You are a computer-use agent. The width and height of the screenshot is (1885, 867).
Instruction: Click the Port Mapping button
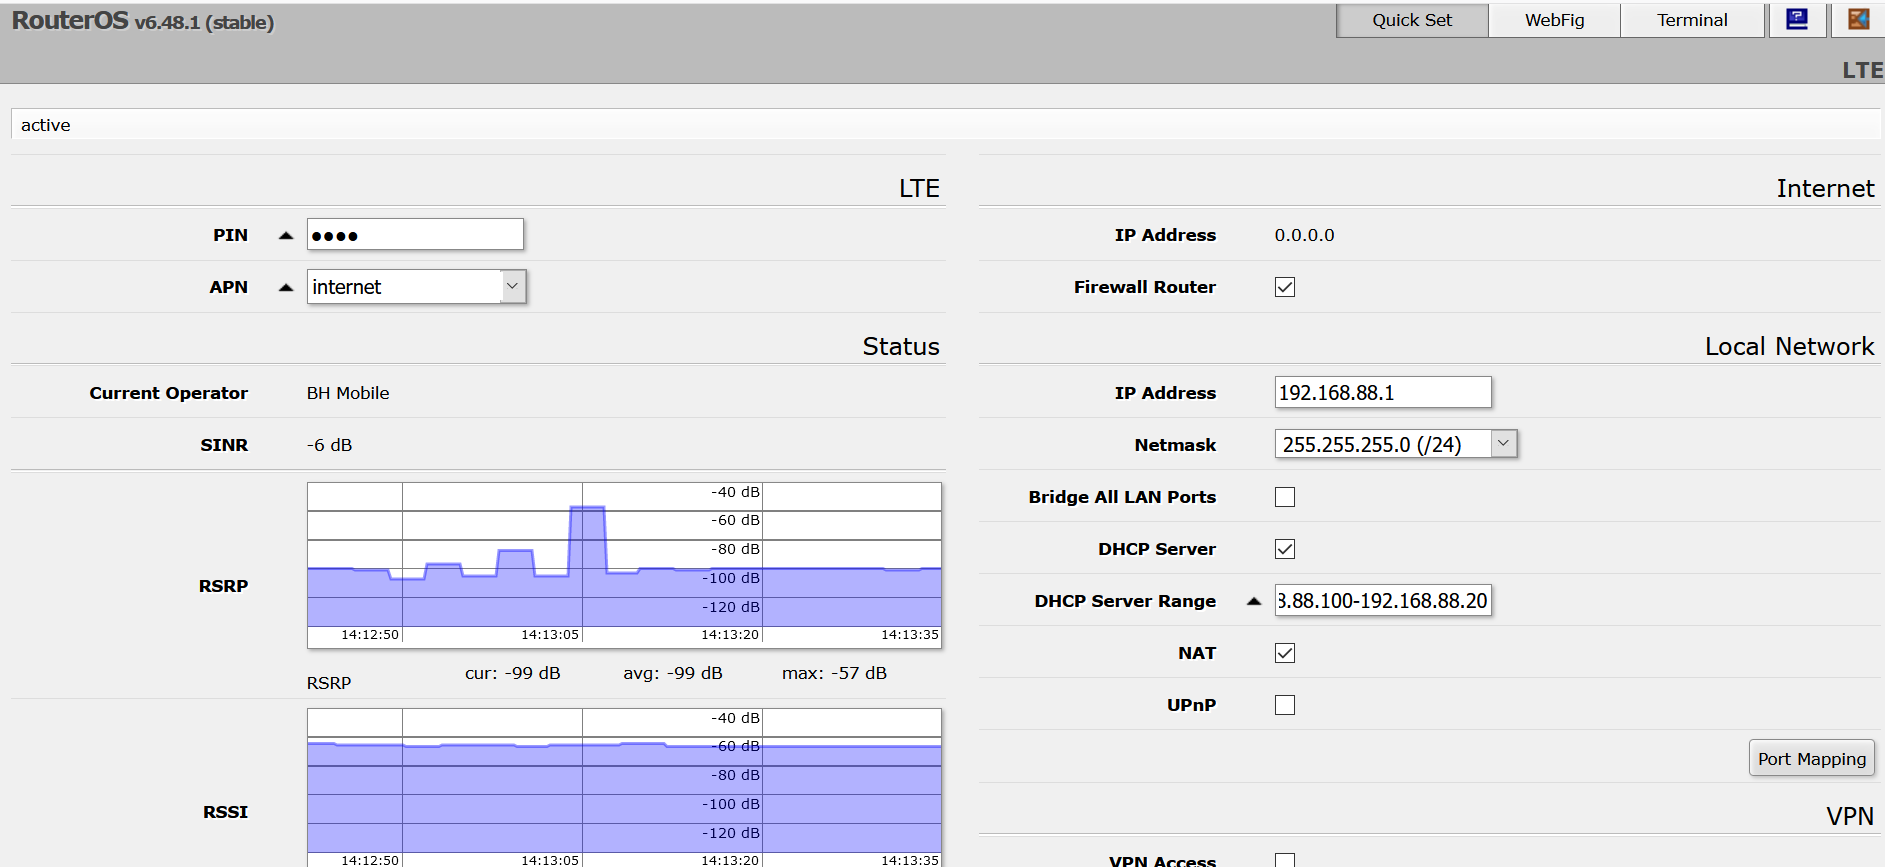click(x=1811, y=759)
